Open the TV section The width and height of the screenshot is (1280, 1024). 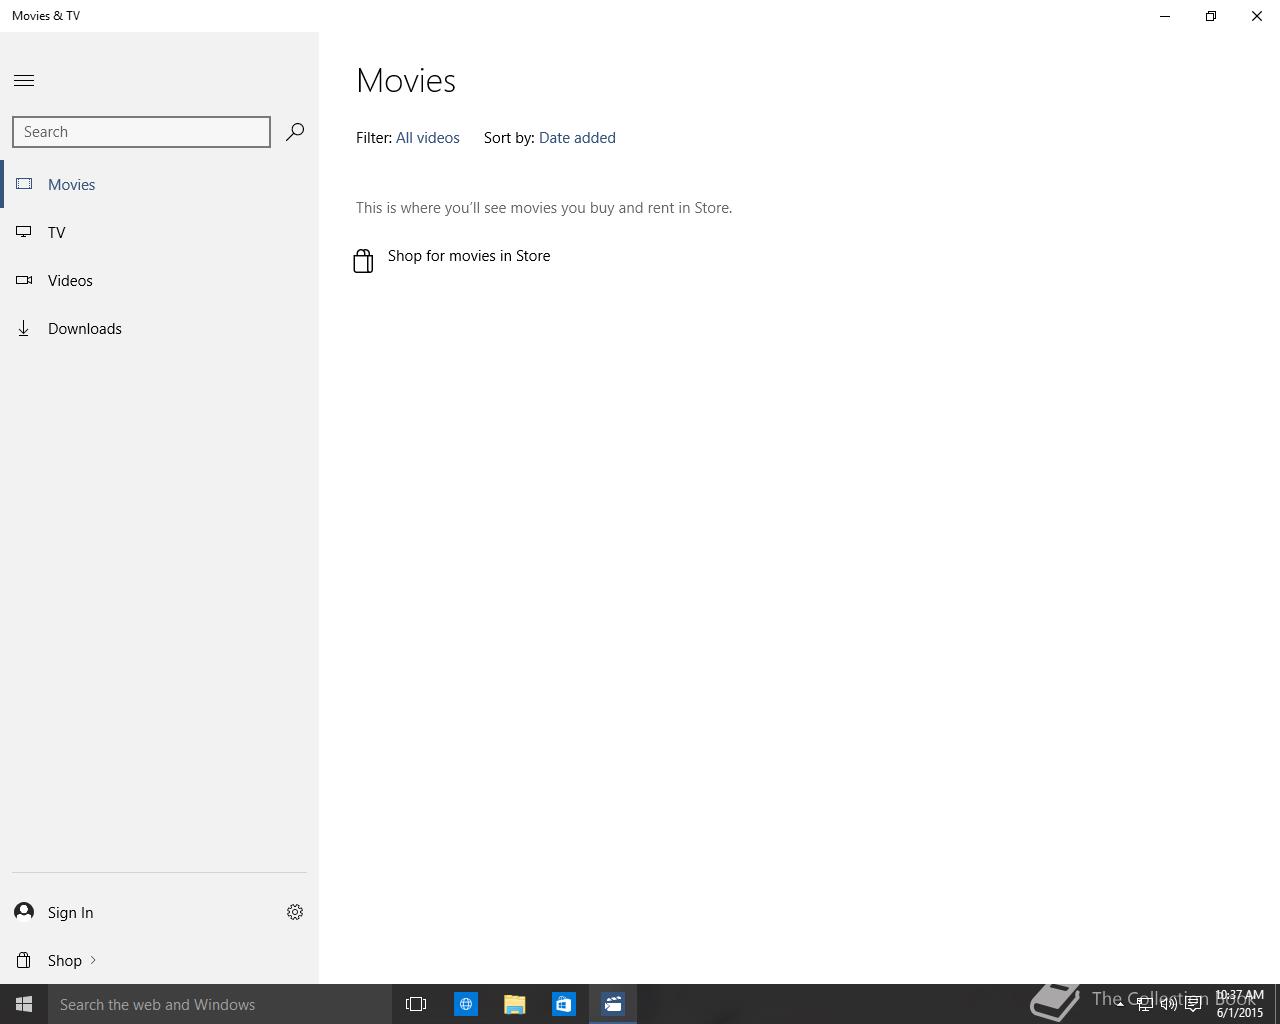159,232
